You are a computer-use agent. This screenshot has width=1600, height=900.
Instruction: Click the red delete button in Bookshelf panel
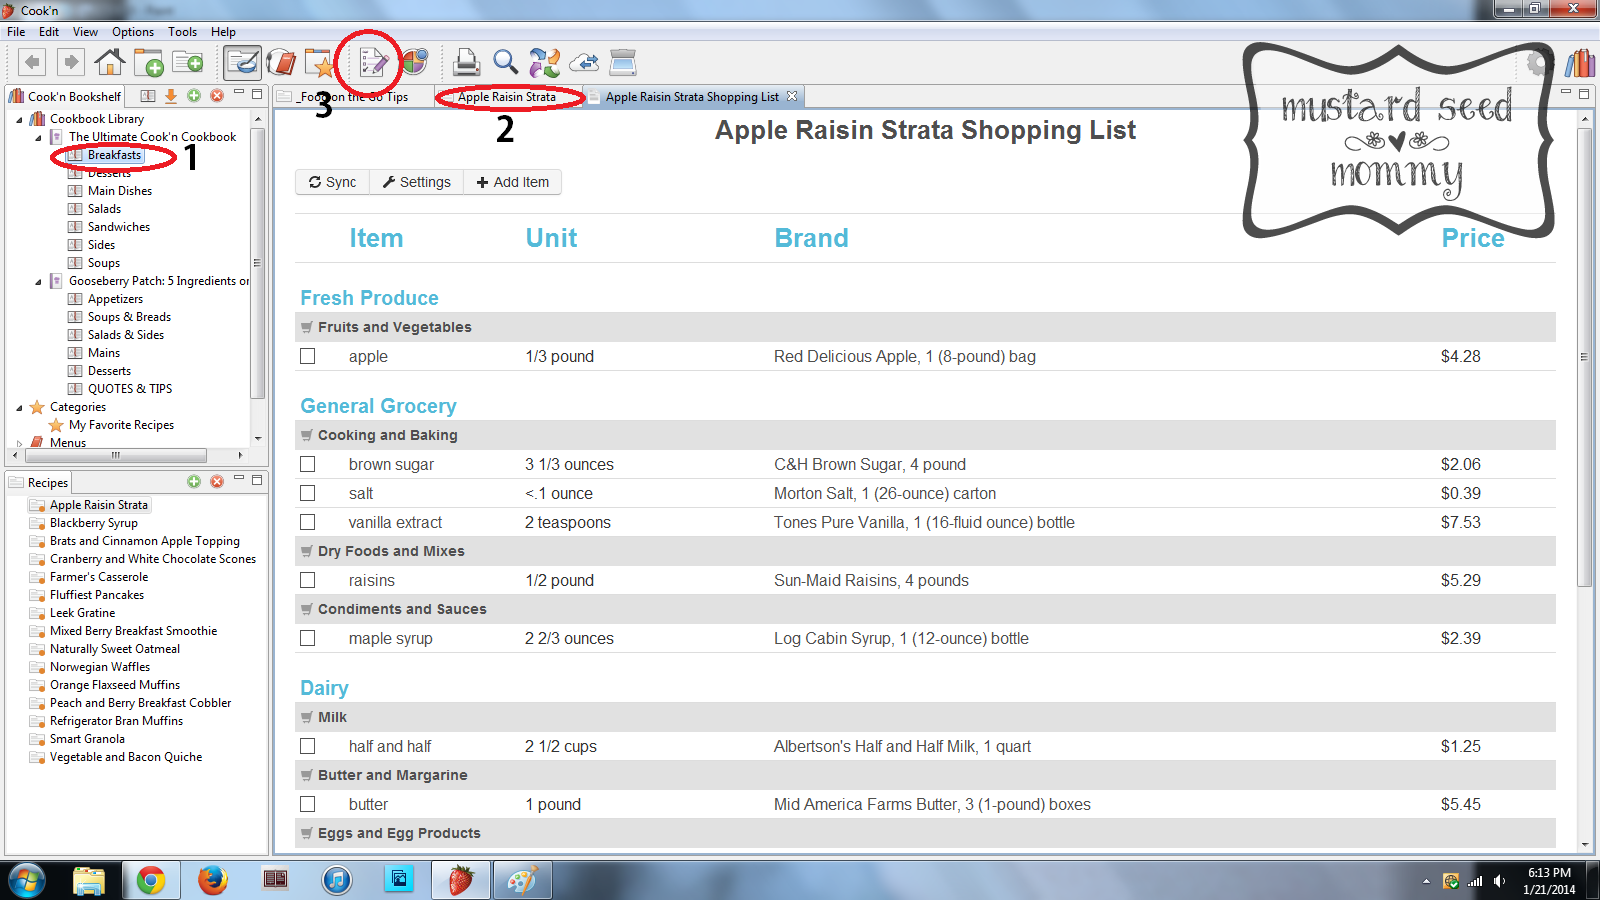click(x=217, y=96)
